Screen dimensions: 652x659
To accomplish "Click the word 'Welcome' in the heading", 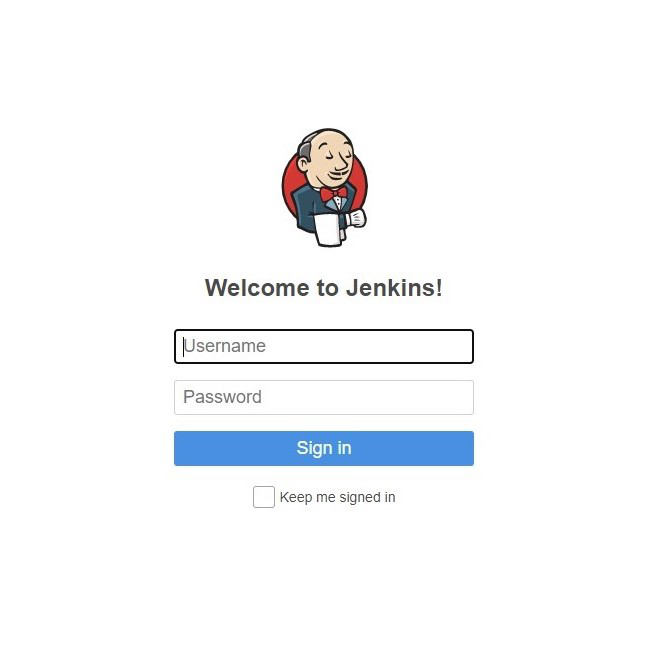I will 257,288.
